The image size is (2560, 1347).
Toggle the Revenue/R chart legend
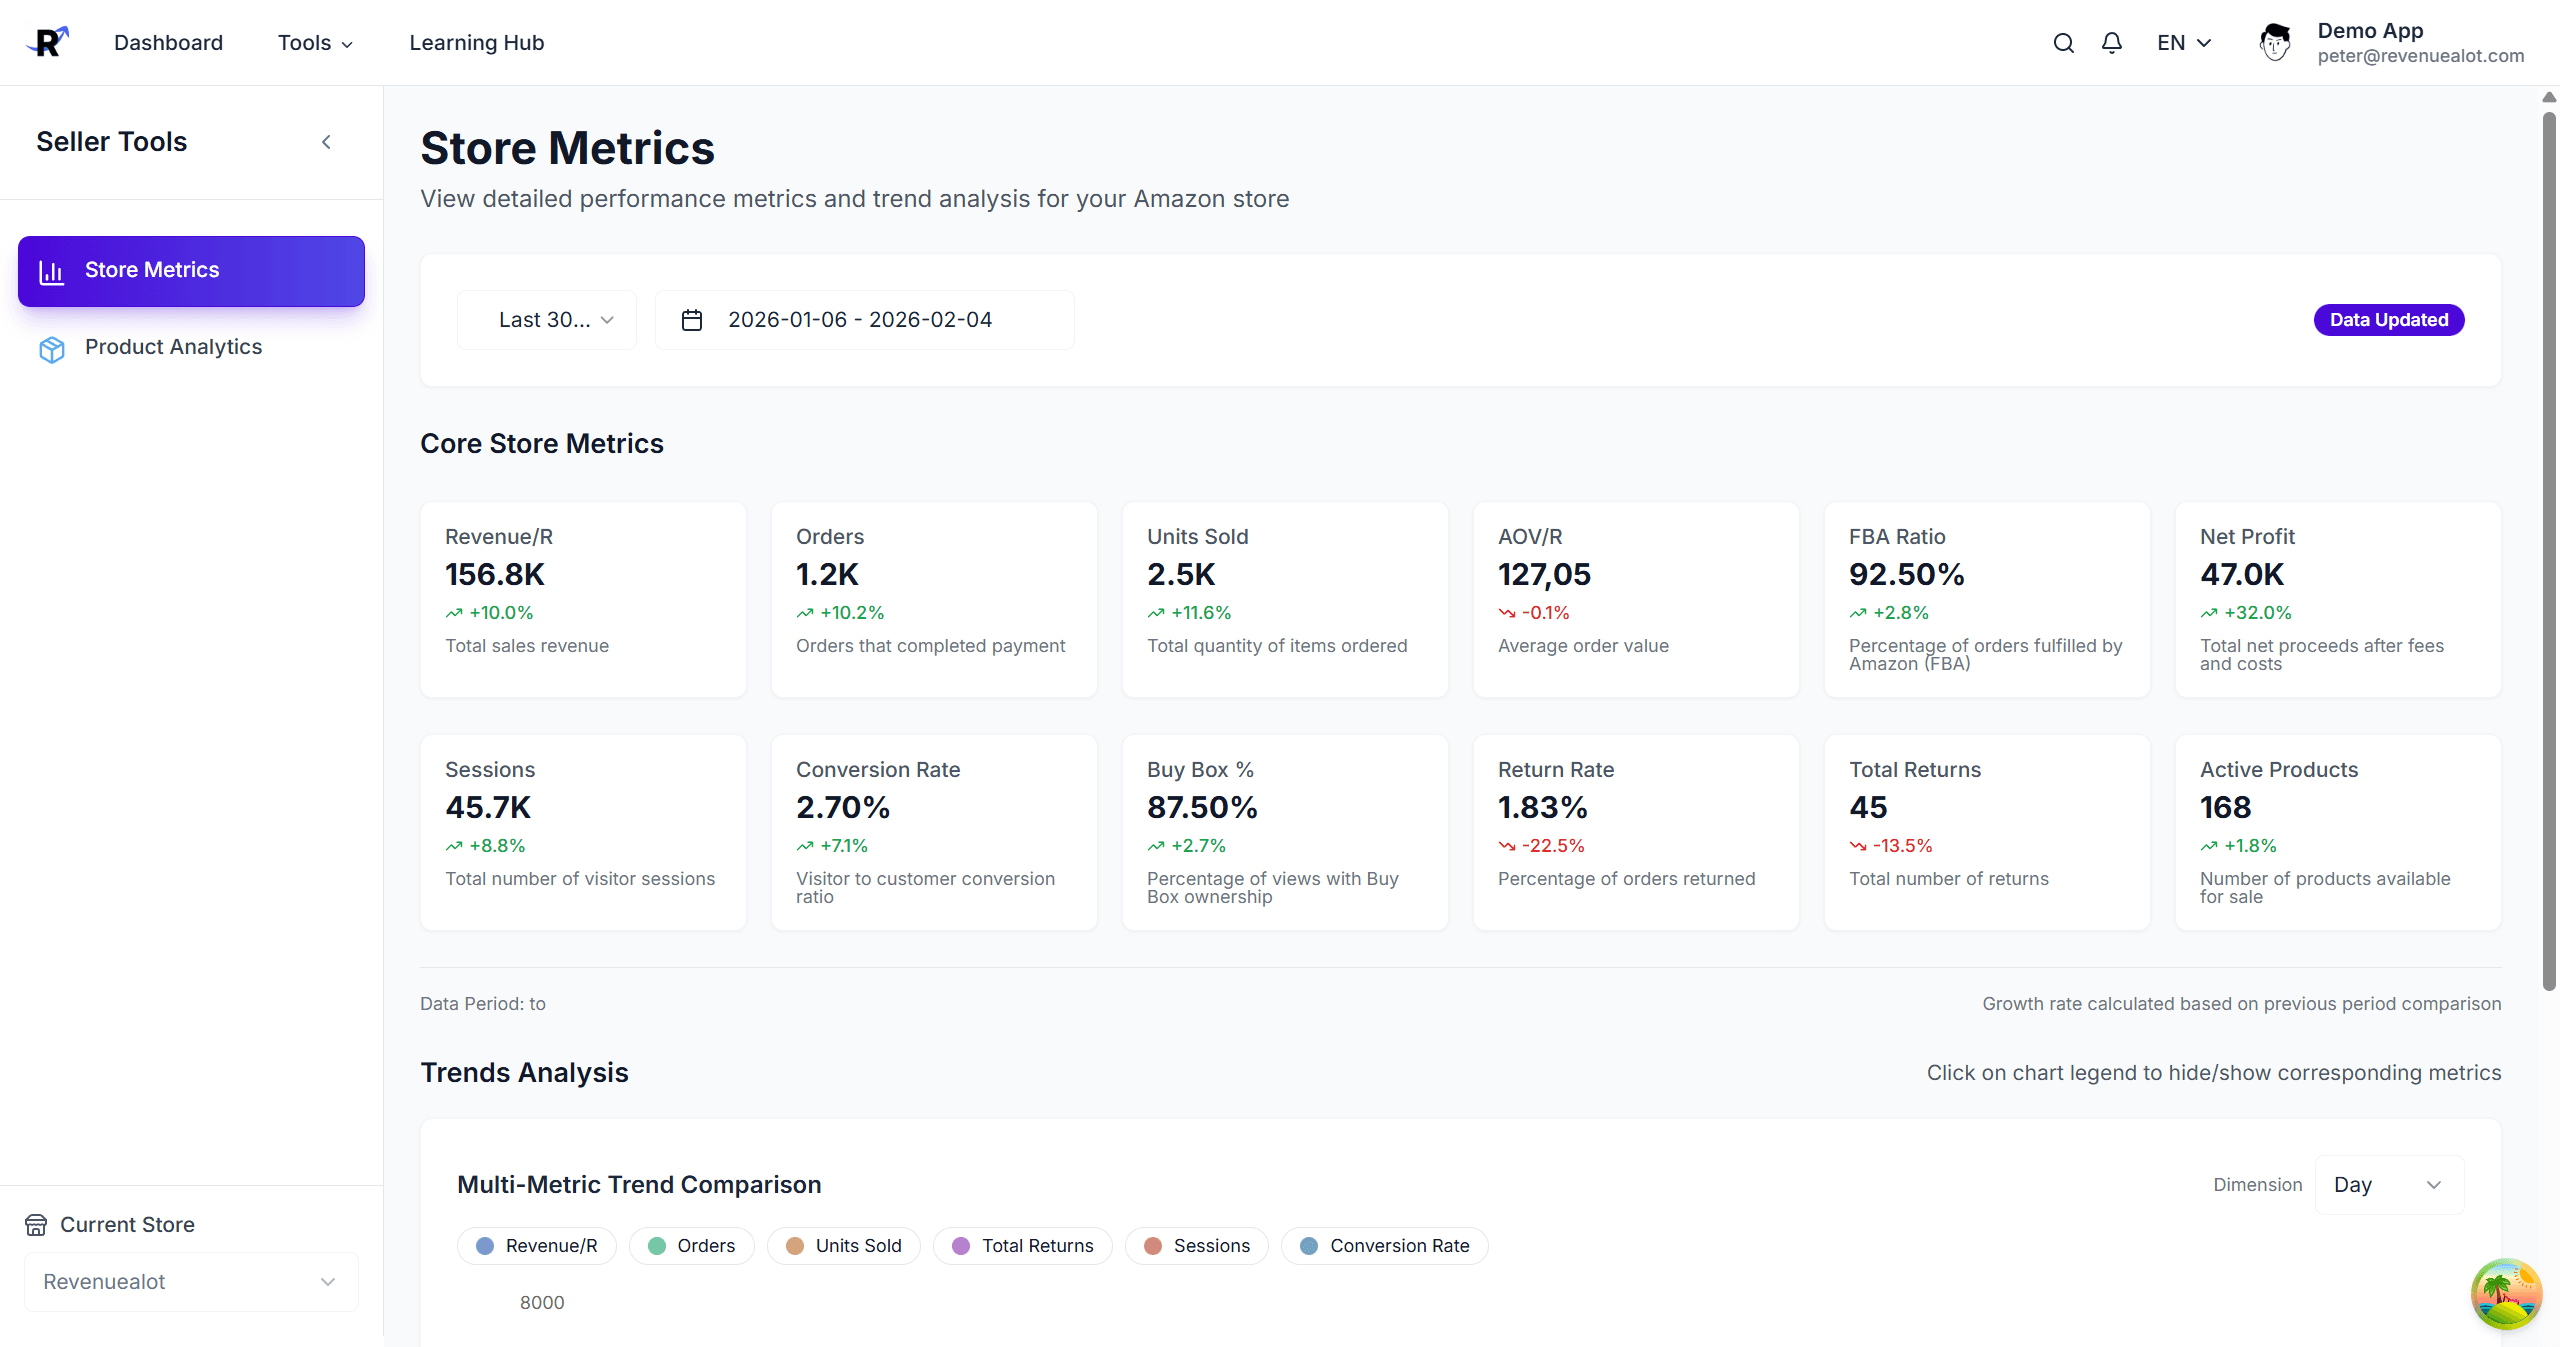[x=536, y=1245]
